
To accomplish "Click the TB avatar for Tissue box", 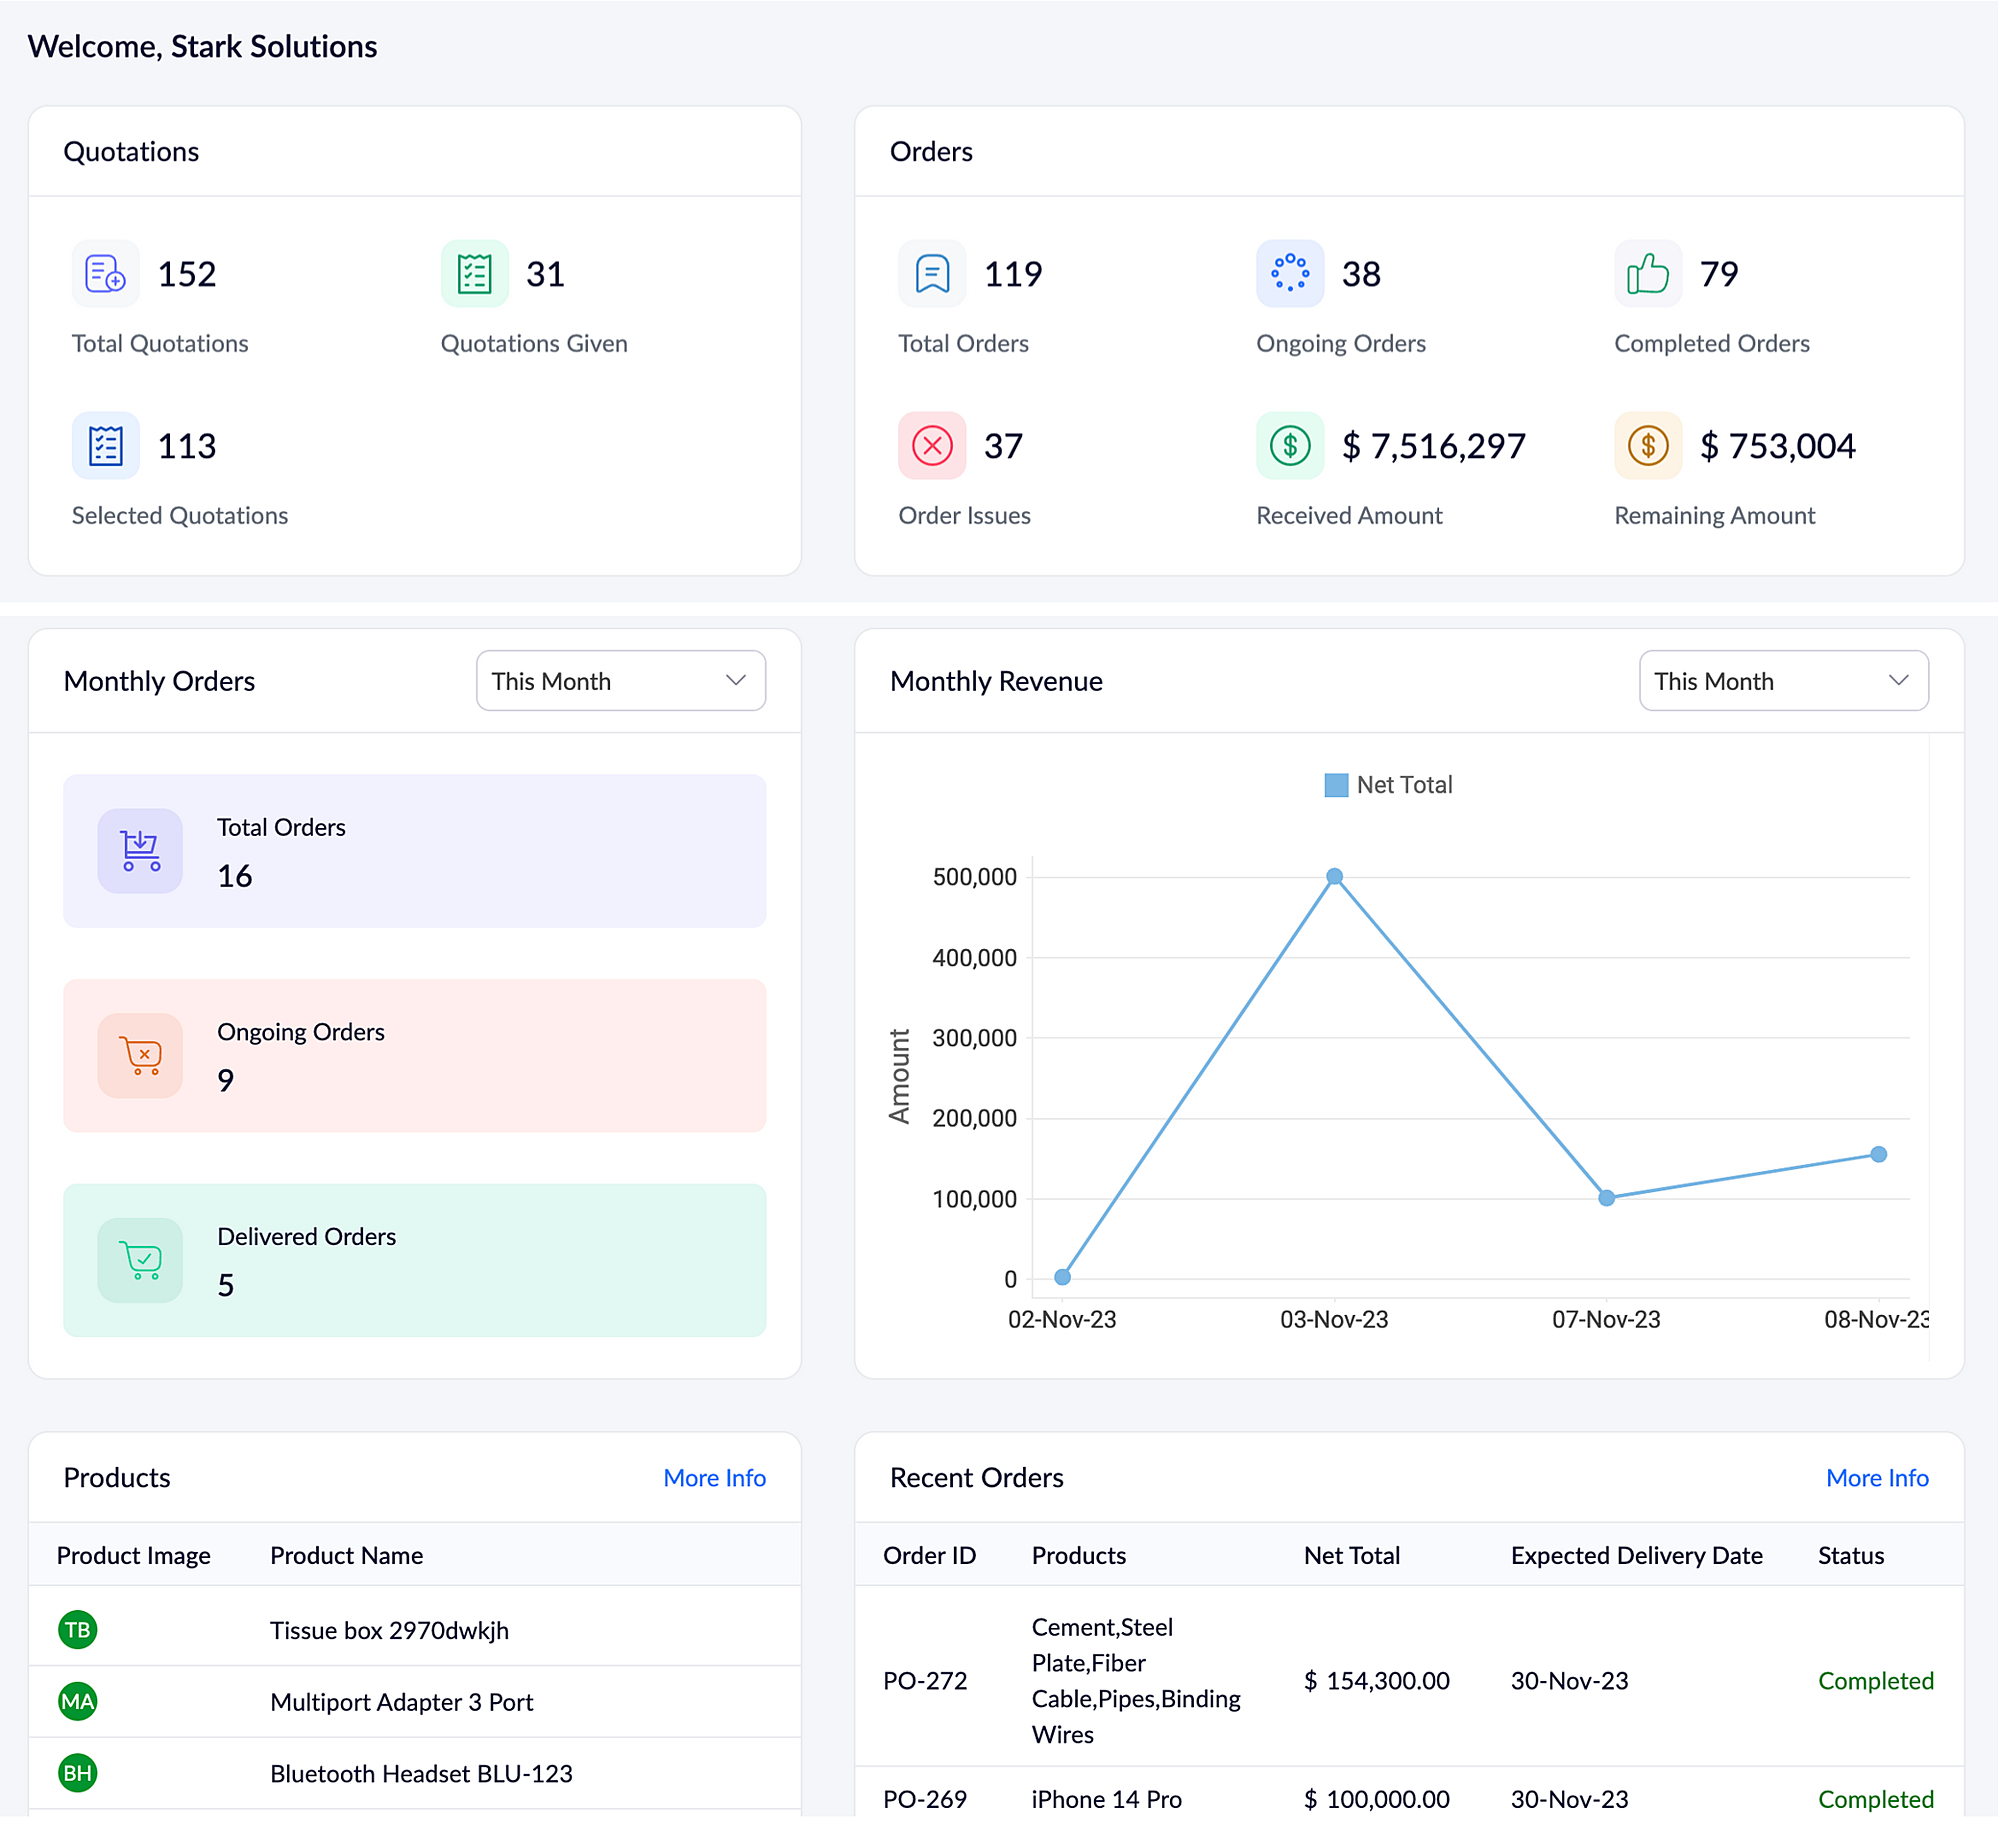I will (77, 1630).
